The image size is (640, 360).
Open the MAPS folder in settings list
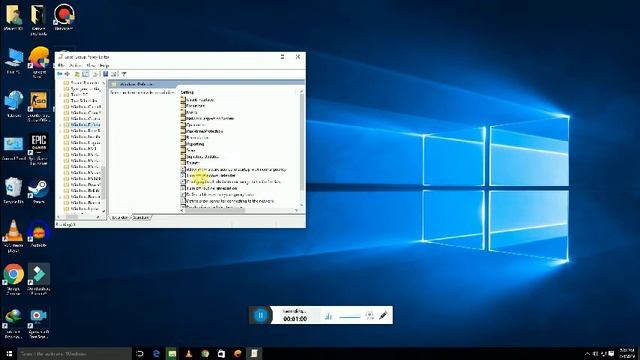click(x=189, y=112)
